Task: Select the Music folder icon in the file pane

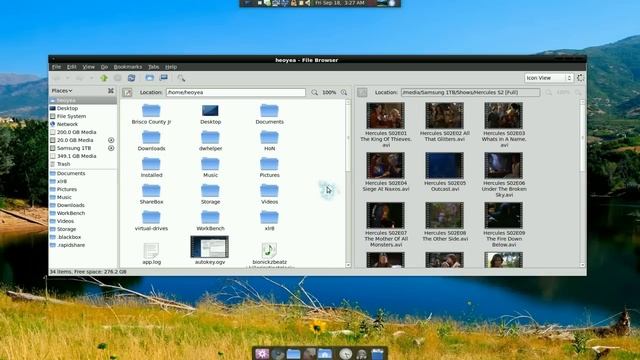Action: pyautogui.click(x=210, y=164)
